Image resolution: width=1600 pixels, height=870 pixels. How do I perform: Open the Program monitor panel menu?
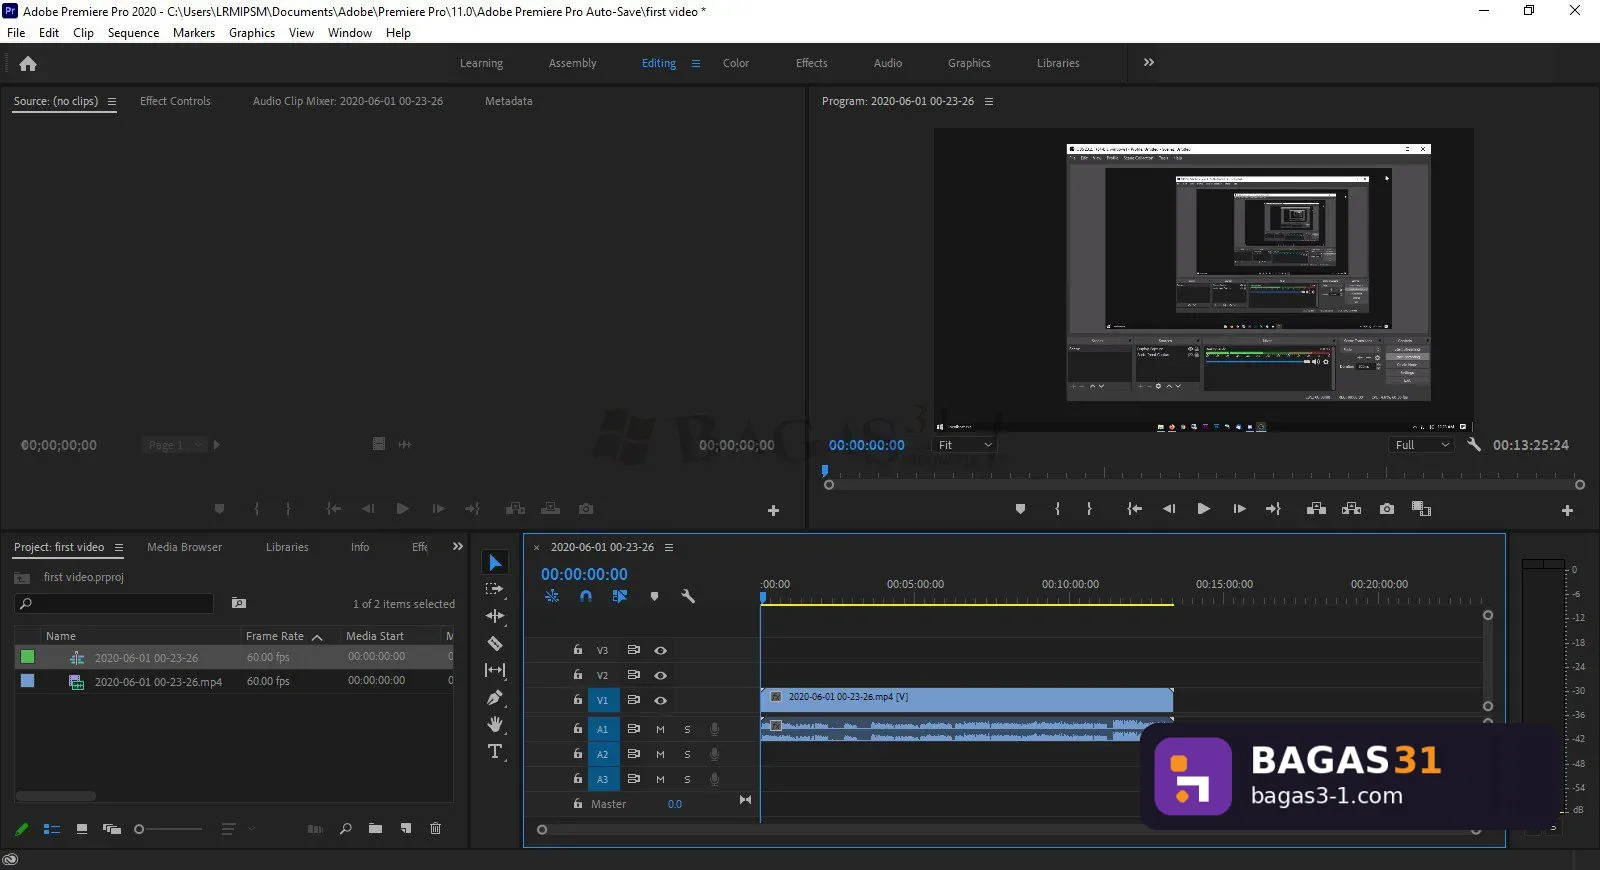[989, 101]
